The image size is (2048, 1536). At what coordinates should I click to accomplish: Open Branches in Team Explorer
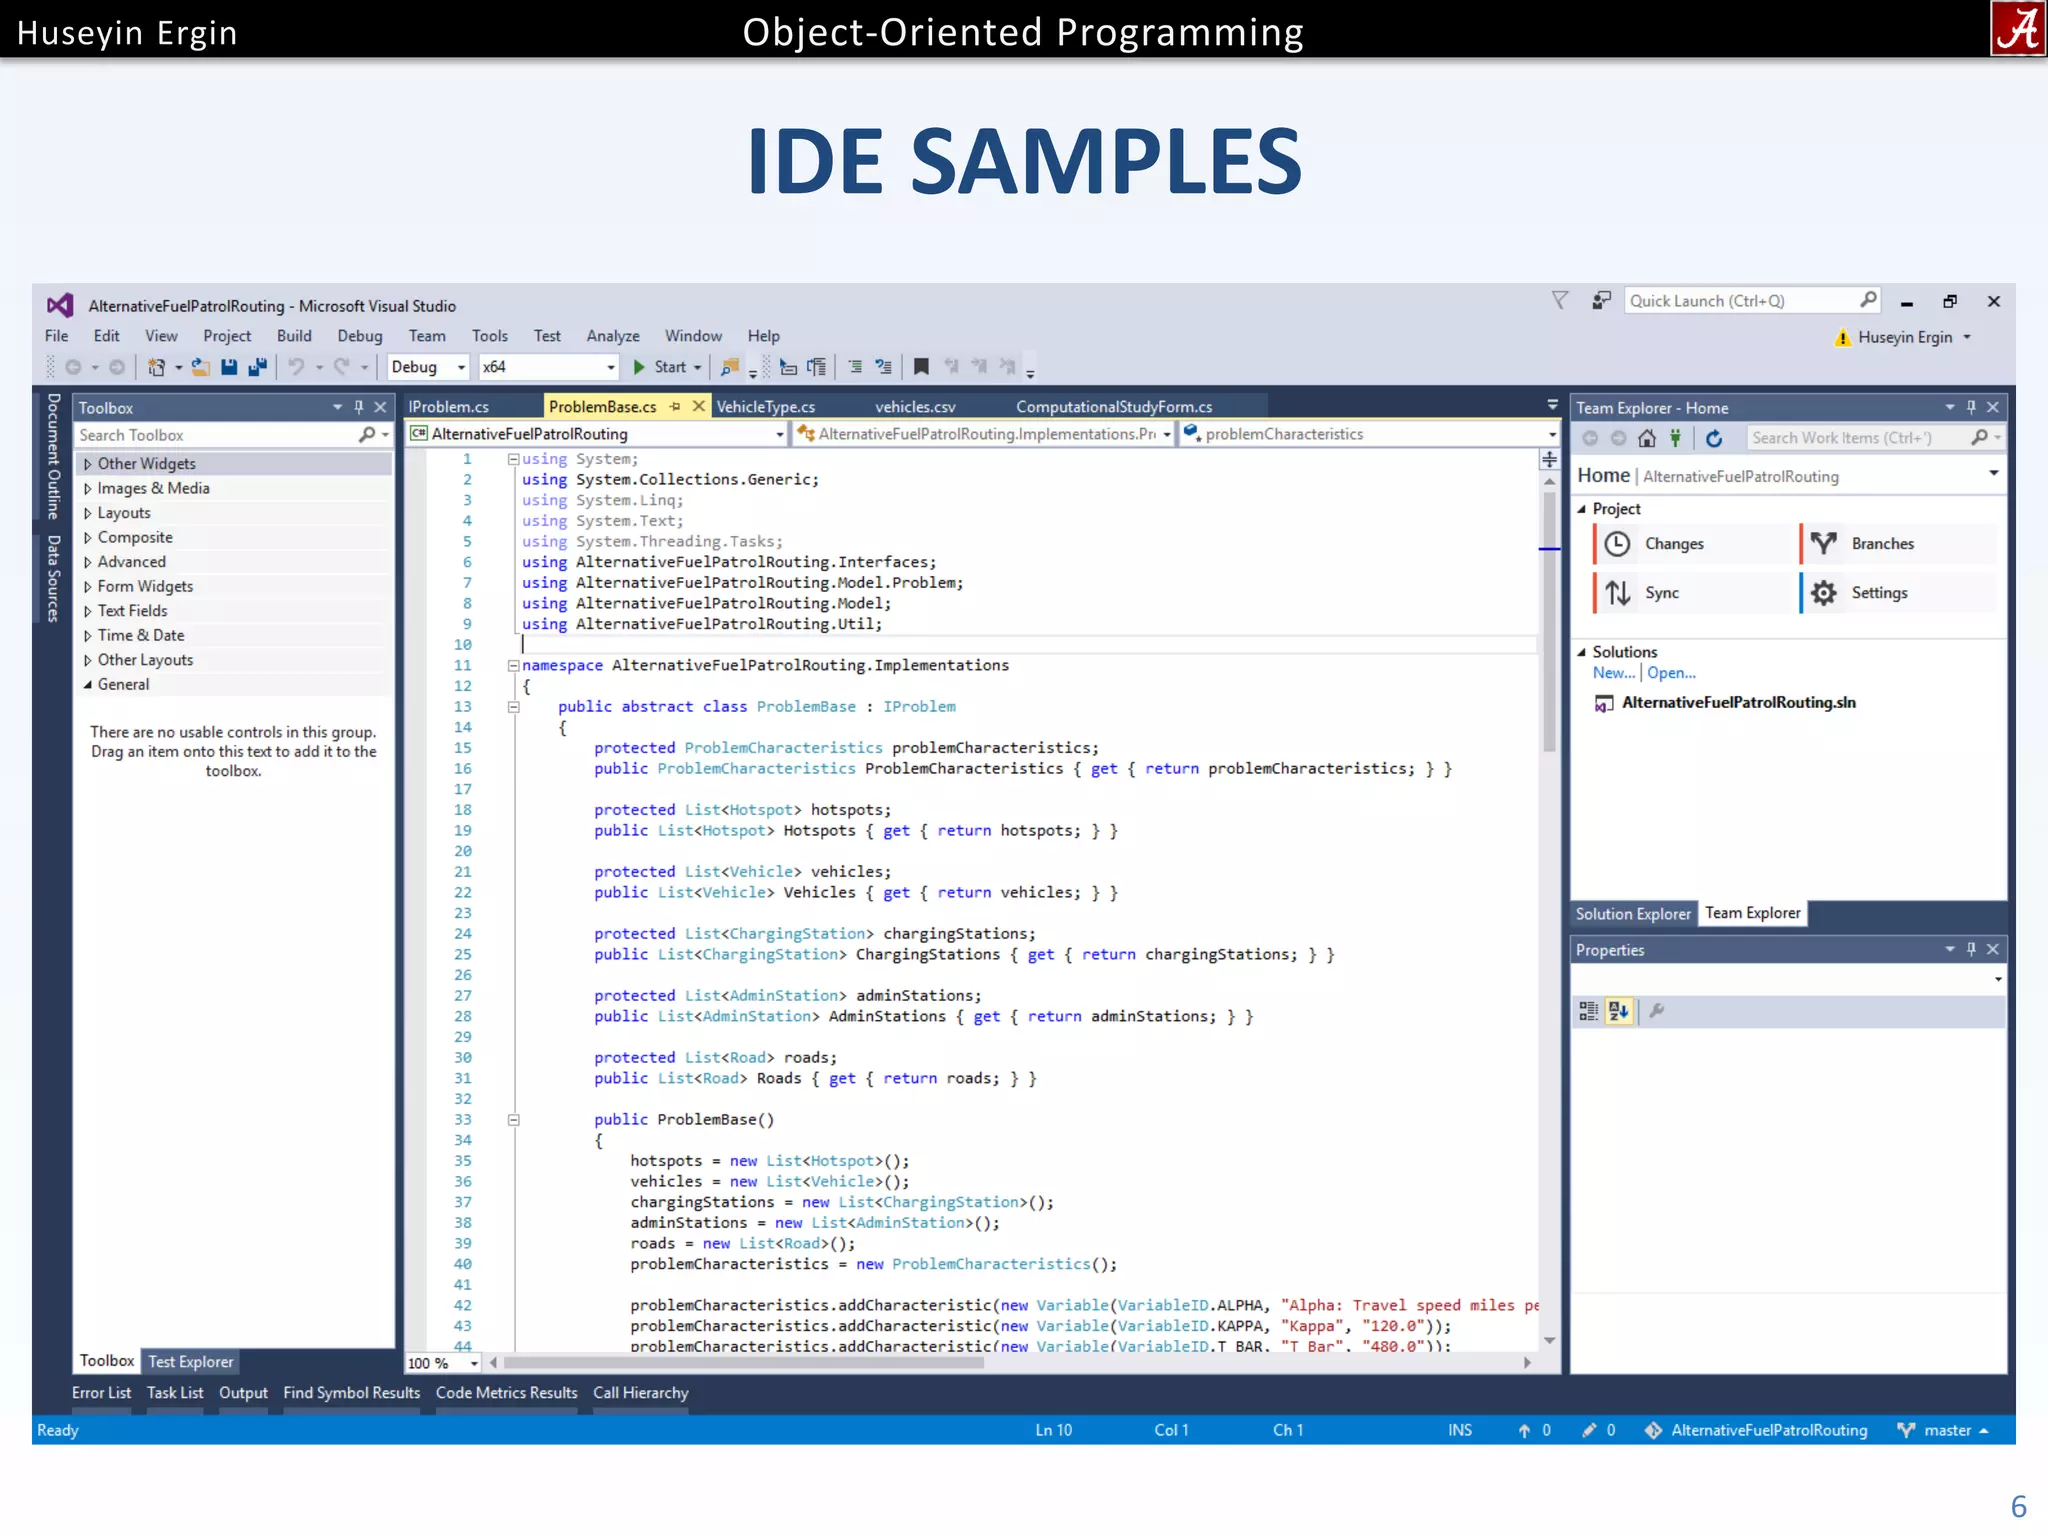pyautogui.click(x=1881, y=544)
